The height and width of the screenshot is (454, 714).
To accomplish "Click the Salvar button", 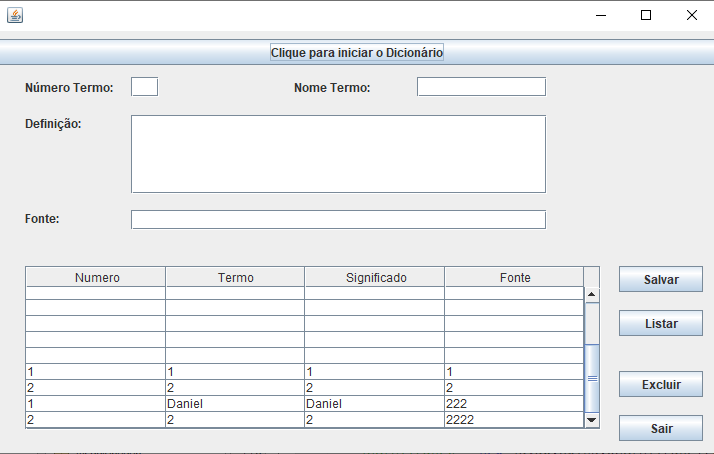I will [661, 279].
